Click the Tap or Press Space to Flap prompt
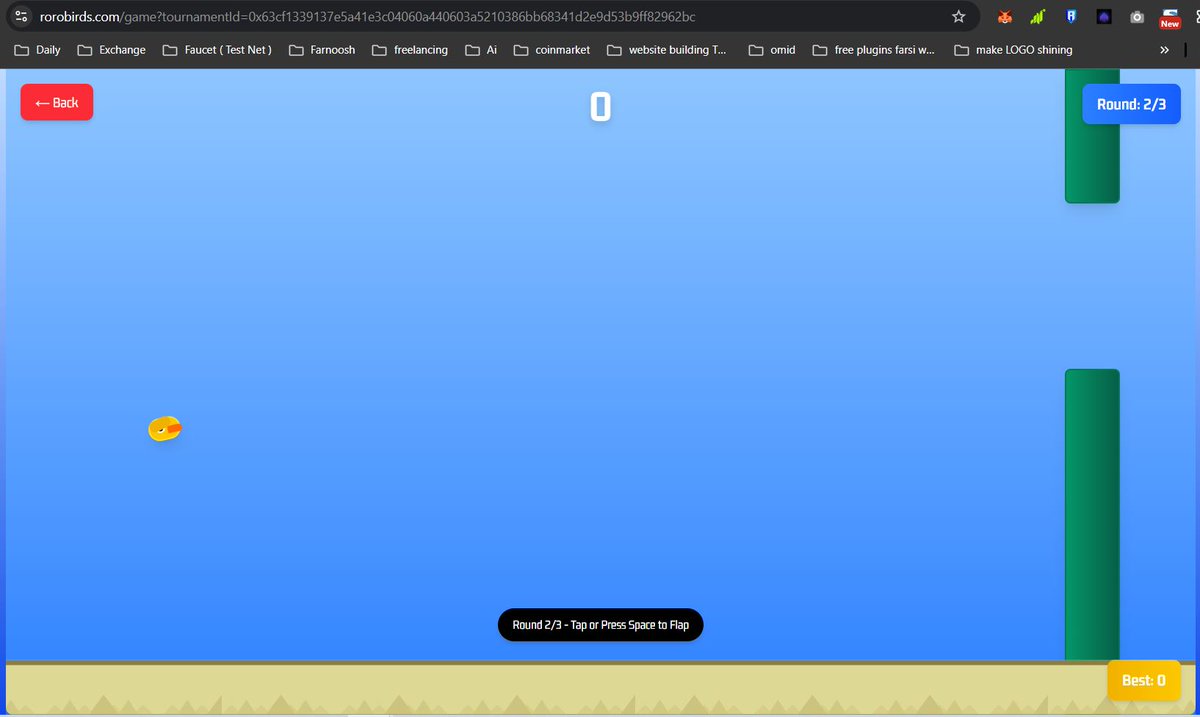This screenshot has height=717, width=1200. pyautogui.click(x=600, y=625)
